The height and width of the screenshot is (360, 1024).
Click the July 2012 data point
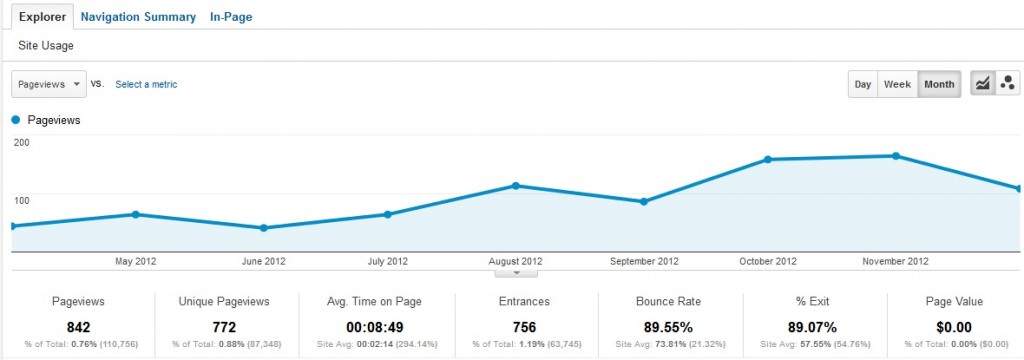coord(387,214)
